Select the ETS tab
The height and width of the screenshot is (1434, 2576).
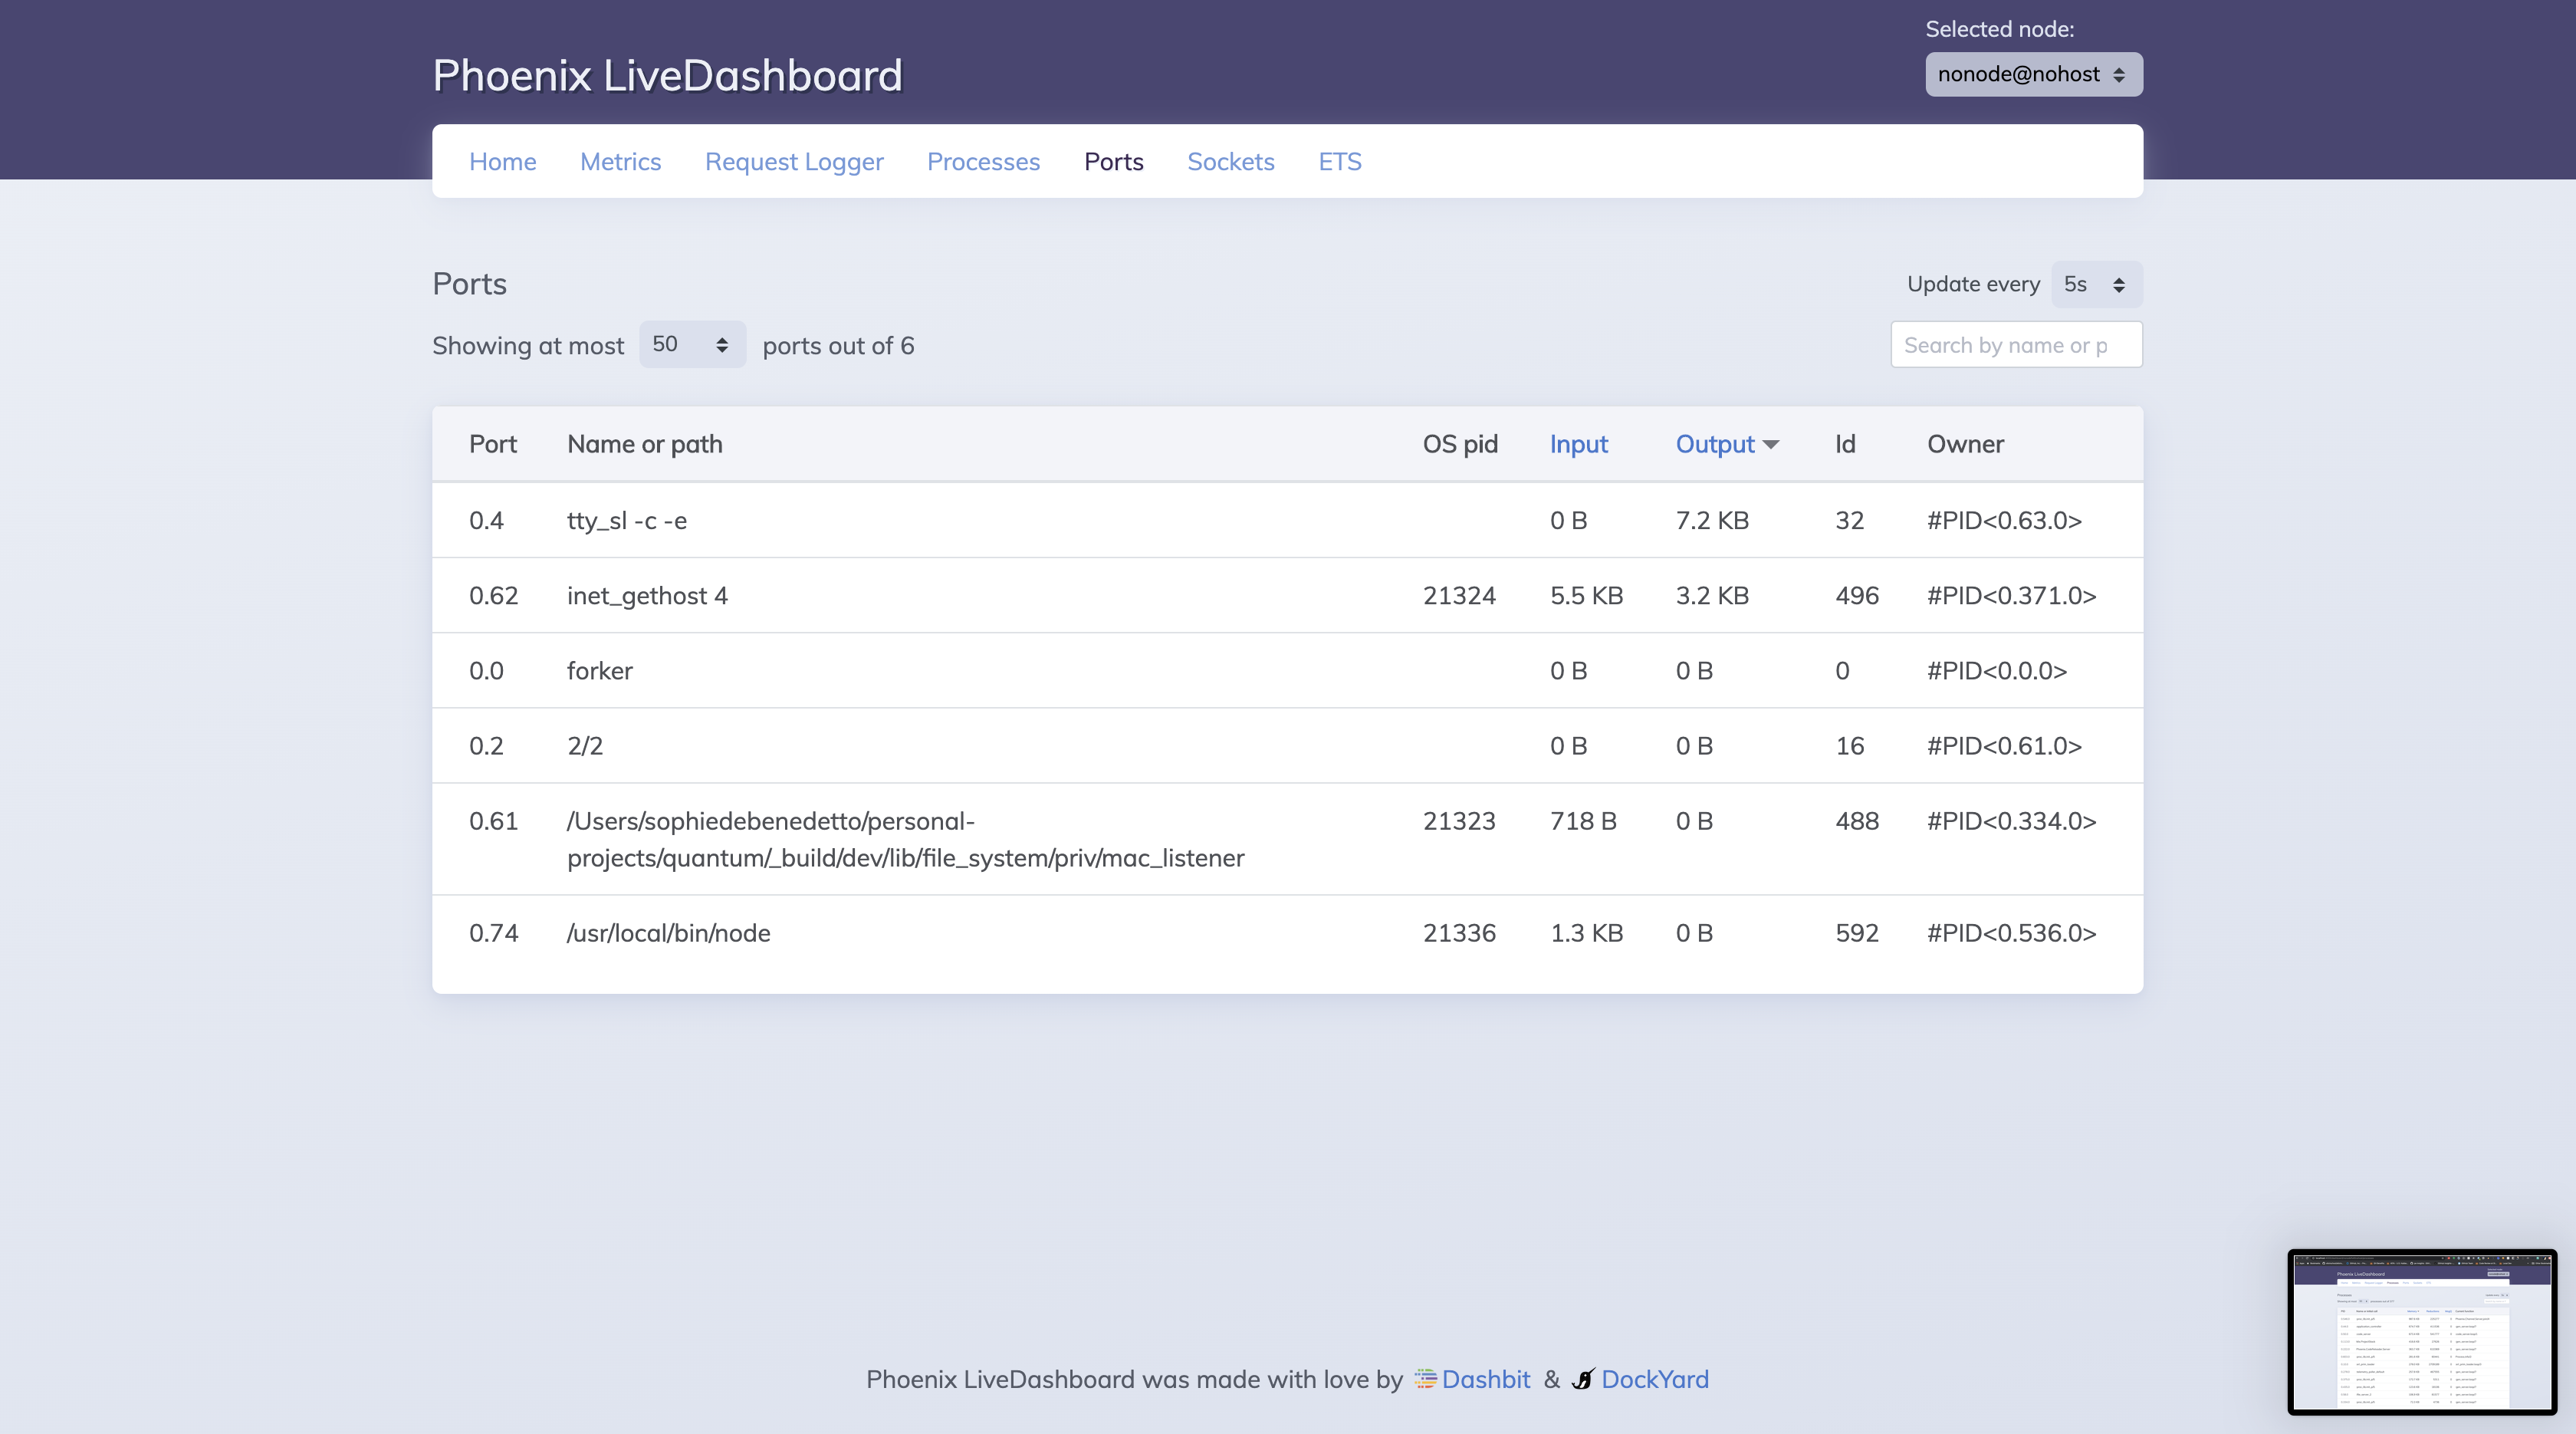1339,162
